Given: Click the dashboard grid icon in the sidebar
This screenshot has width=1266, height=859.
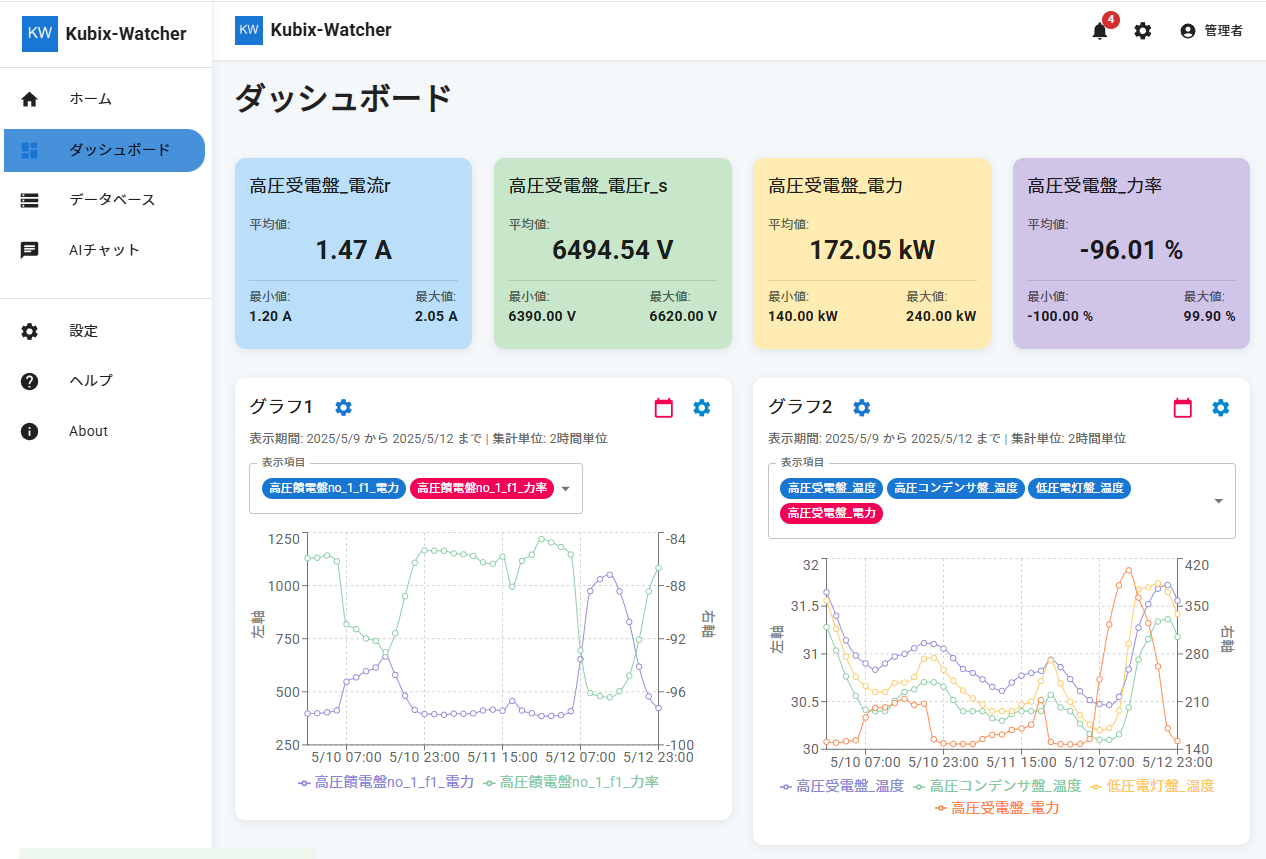Looking at the screenshot, I should click(29, 150).
